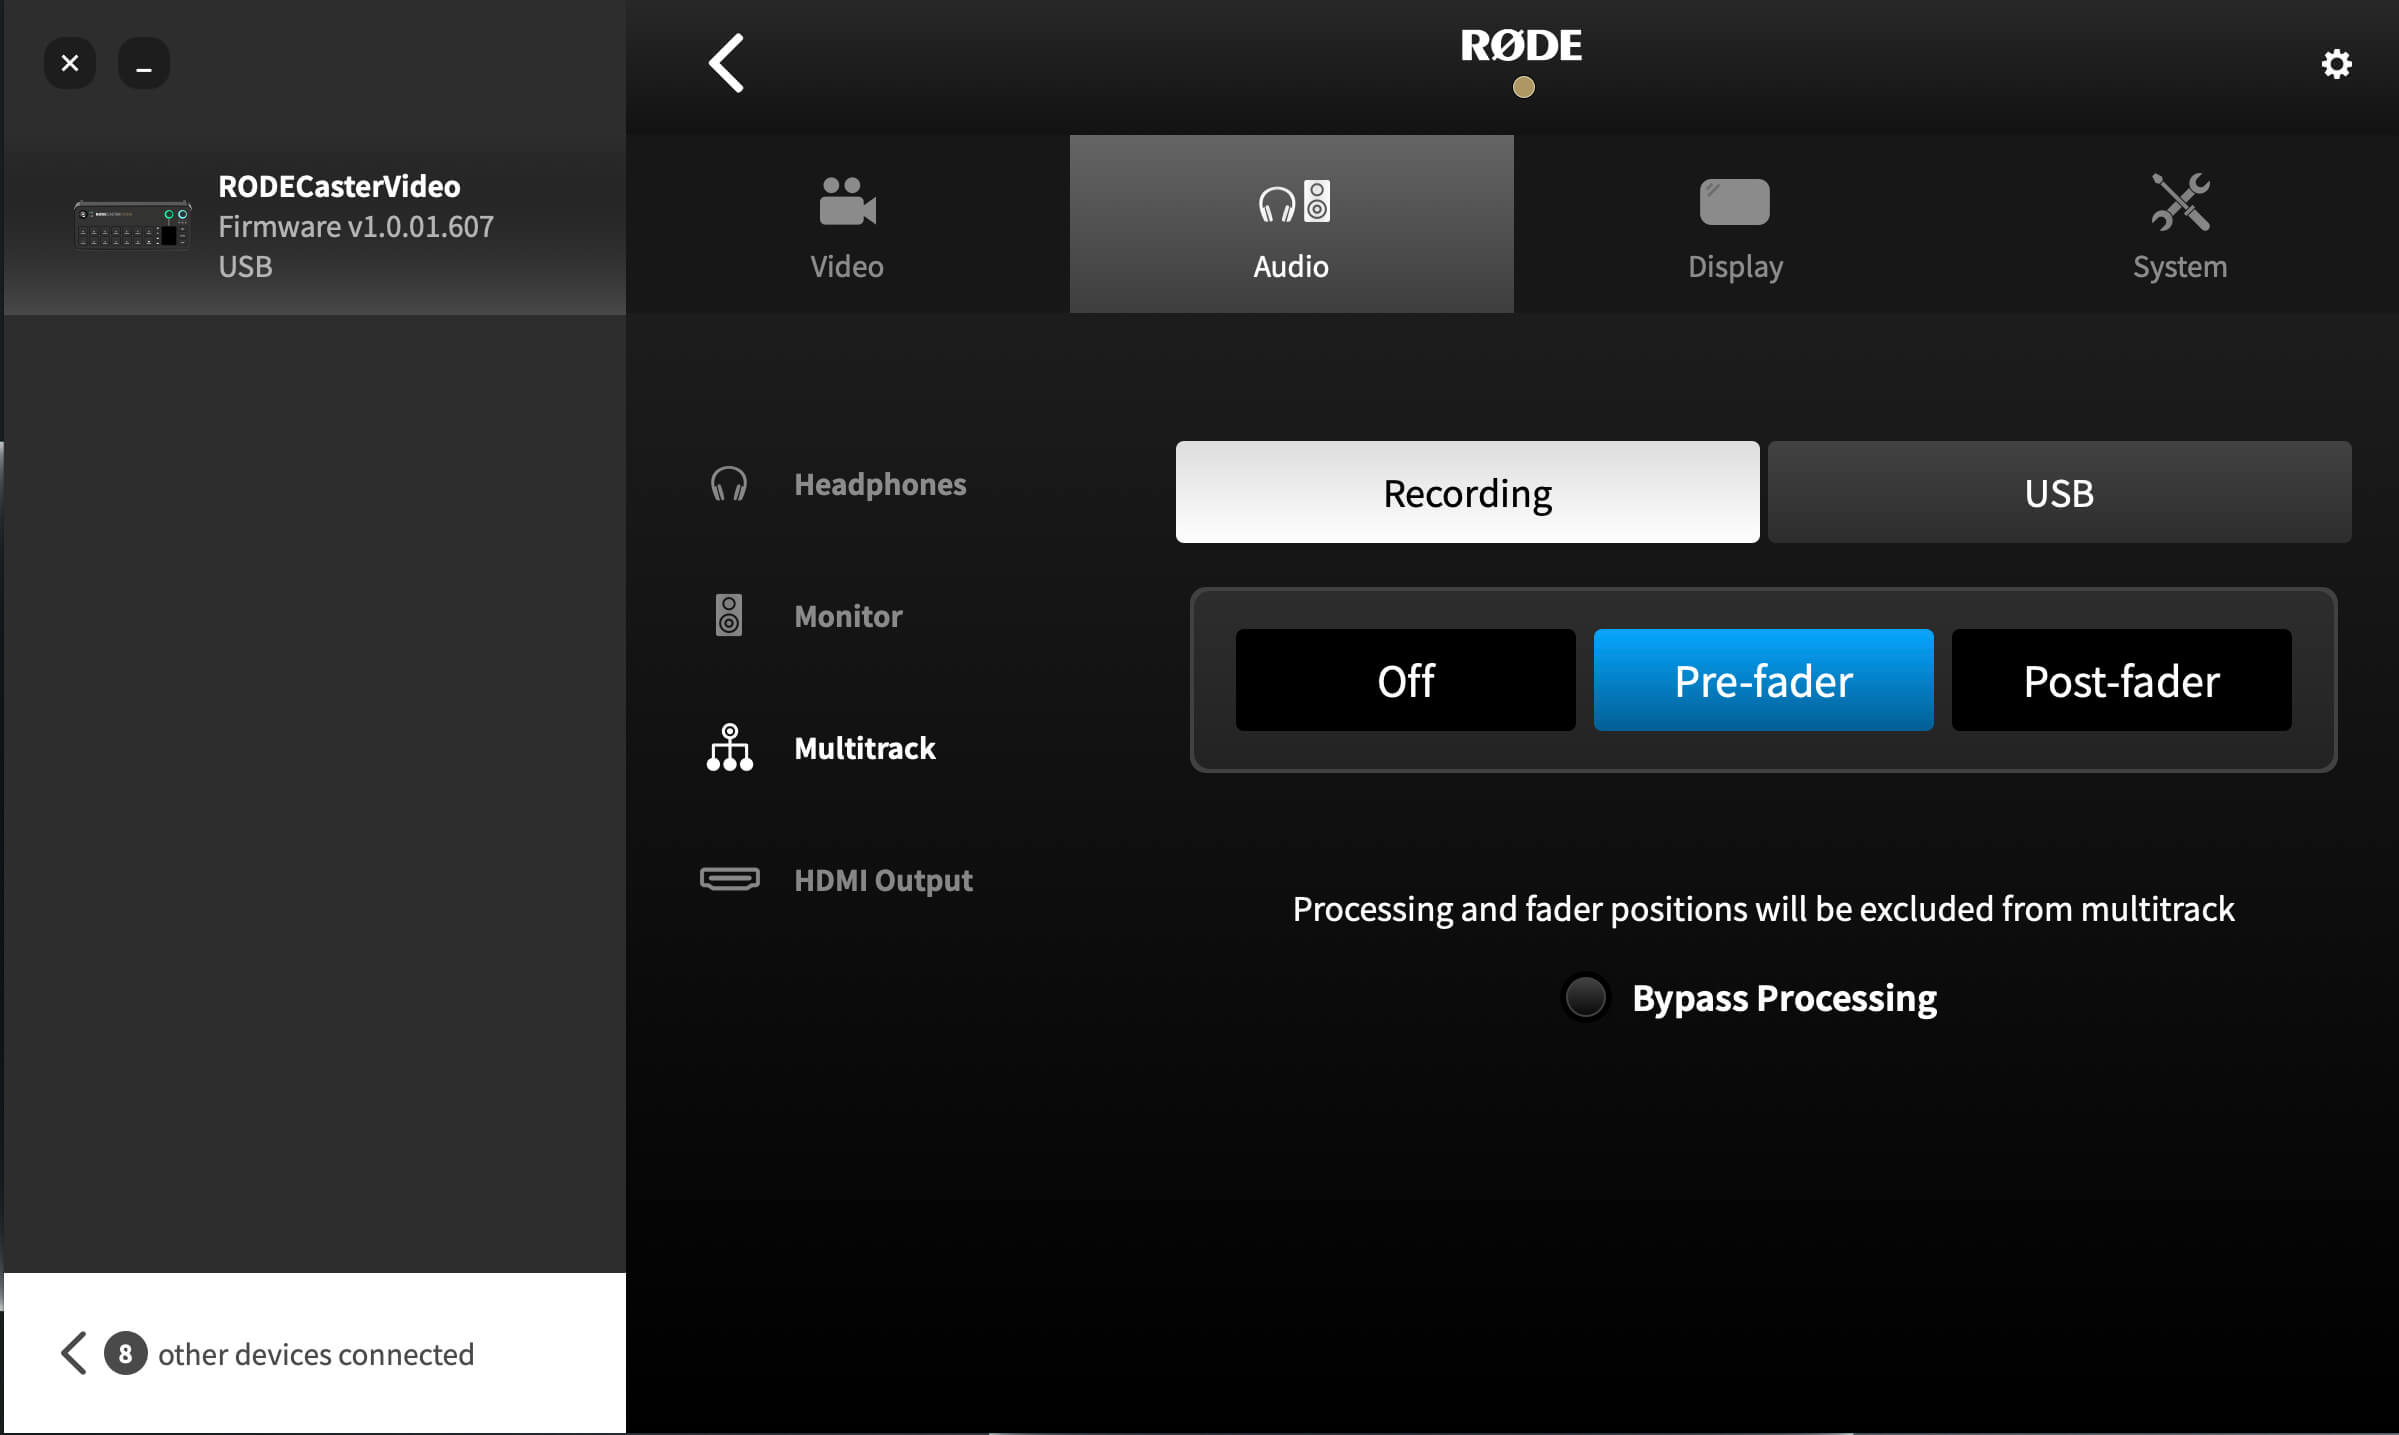Expand other connected devices chevron
The image size is (2399, 1435).
pos(74,1353)
